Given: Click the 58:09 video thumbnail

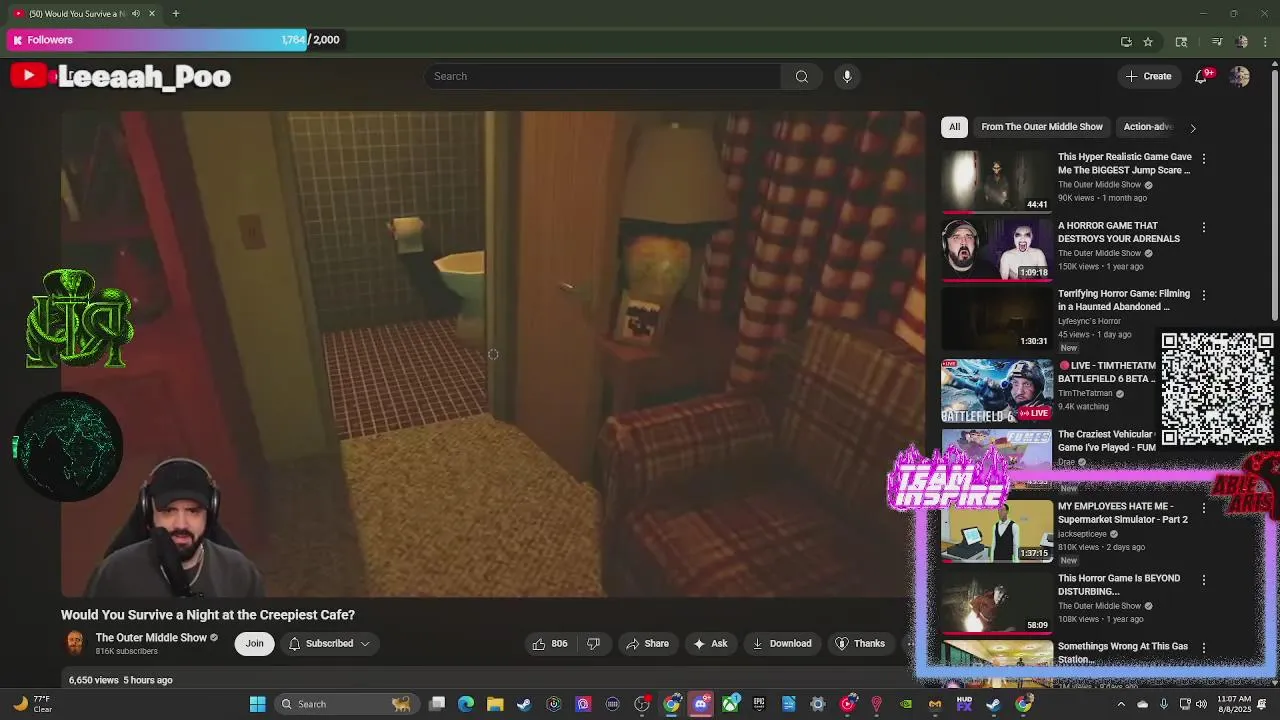Looking at the screenshot, I should click(997, 602).
